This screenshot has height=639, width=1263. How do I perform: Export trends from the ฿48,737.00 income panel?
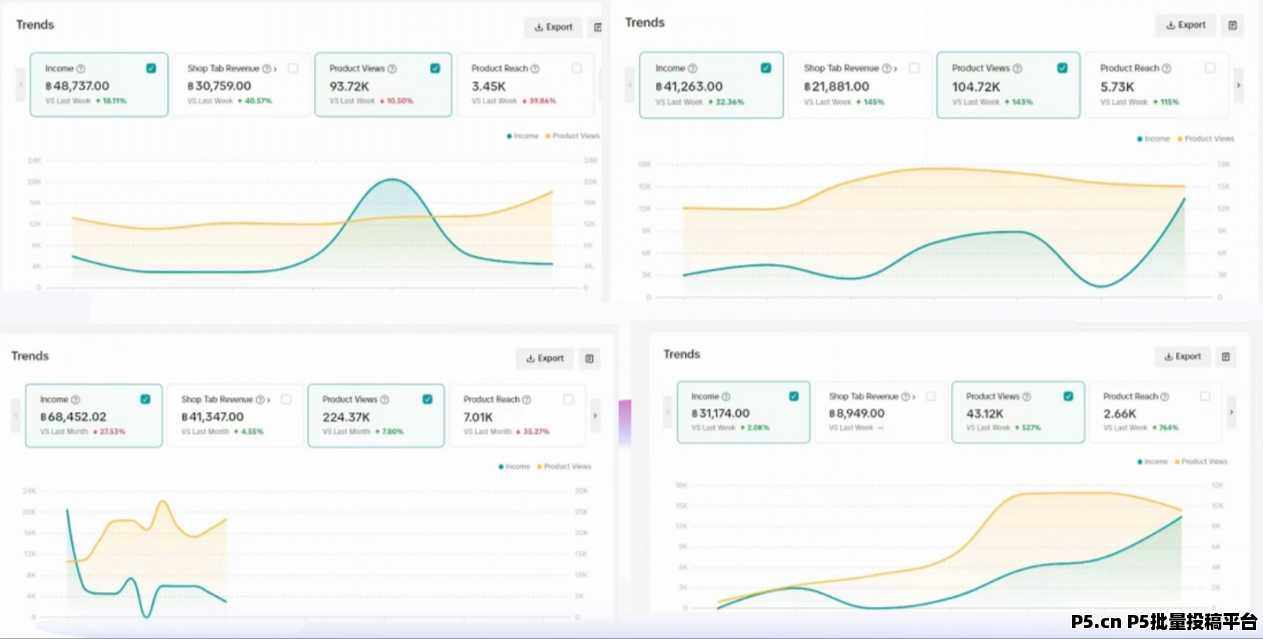point(553,28)
